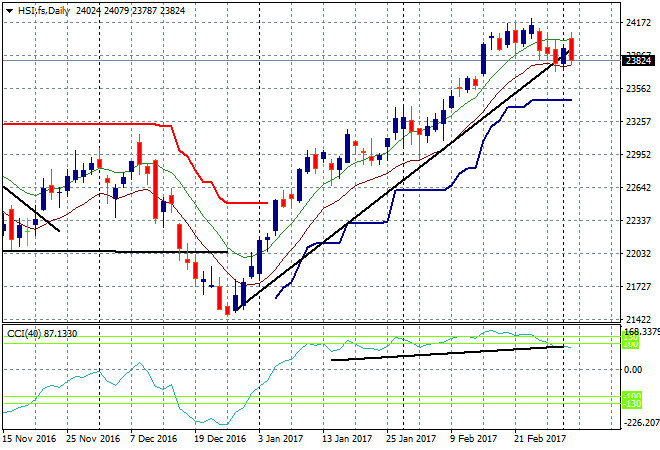Click the OHLC values 24024 24079 23787 23824
The height and width of the screenshot is (450, 660).
point(130,11)
